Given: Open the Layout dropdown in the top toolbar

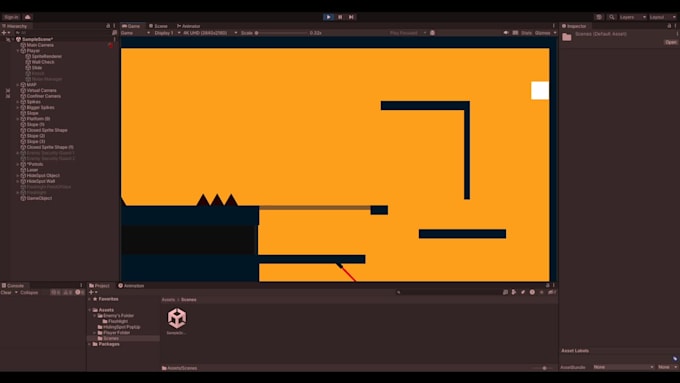Looking at the screenshot, I should 662,17.
